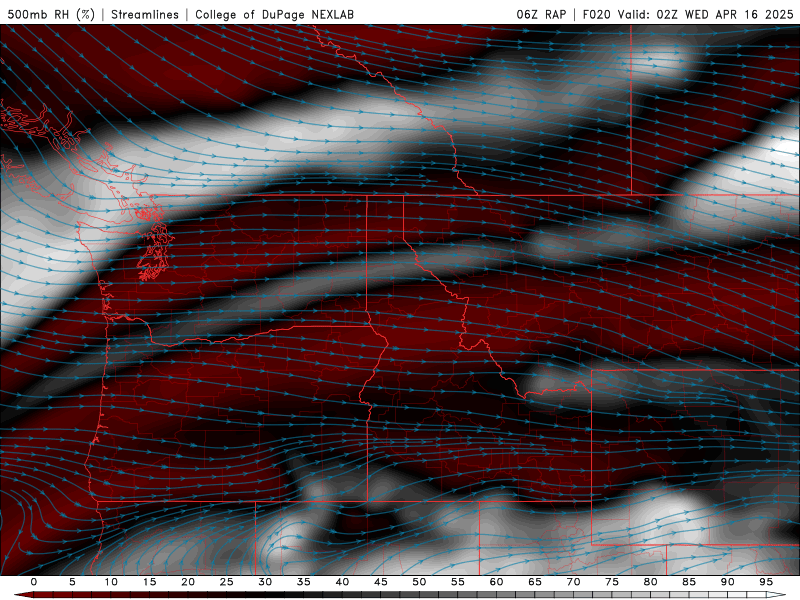Click the "Streamlines" header label
Screen dimensions: 800x600
coord(145,14)
